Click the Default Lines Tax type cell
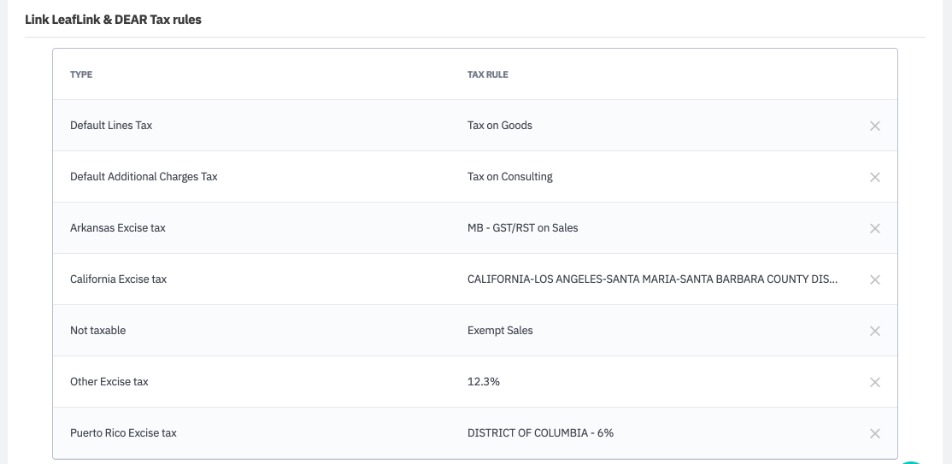The width and height of the screenshot is (952, 464). coord(111,126)
